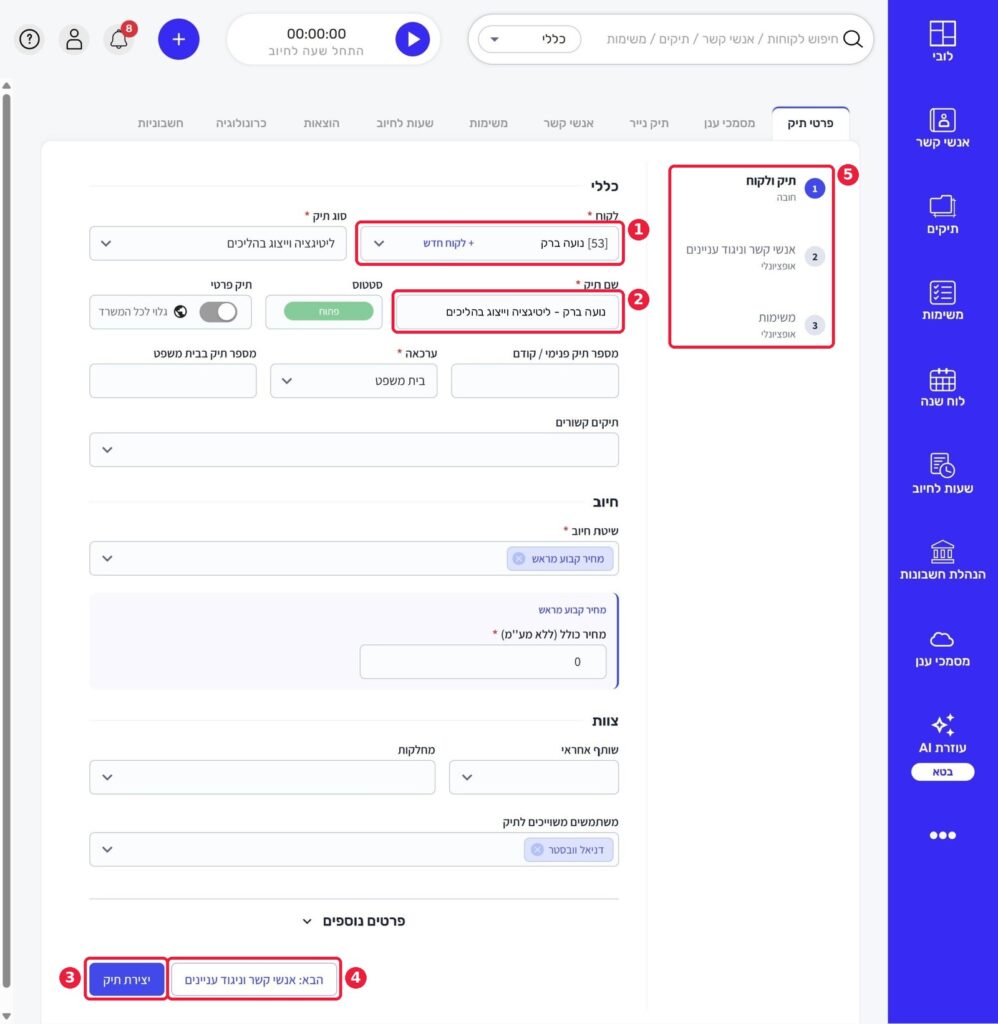998x1024 pixels.
Task: Open the לוח שנה calendar icon
Action: coord(942,379)
